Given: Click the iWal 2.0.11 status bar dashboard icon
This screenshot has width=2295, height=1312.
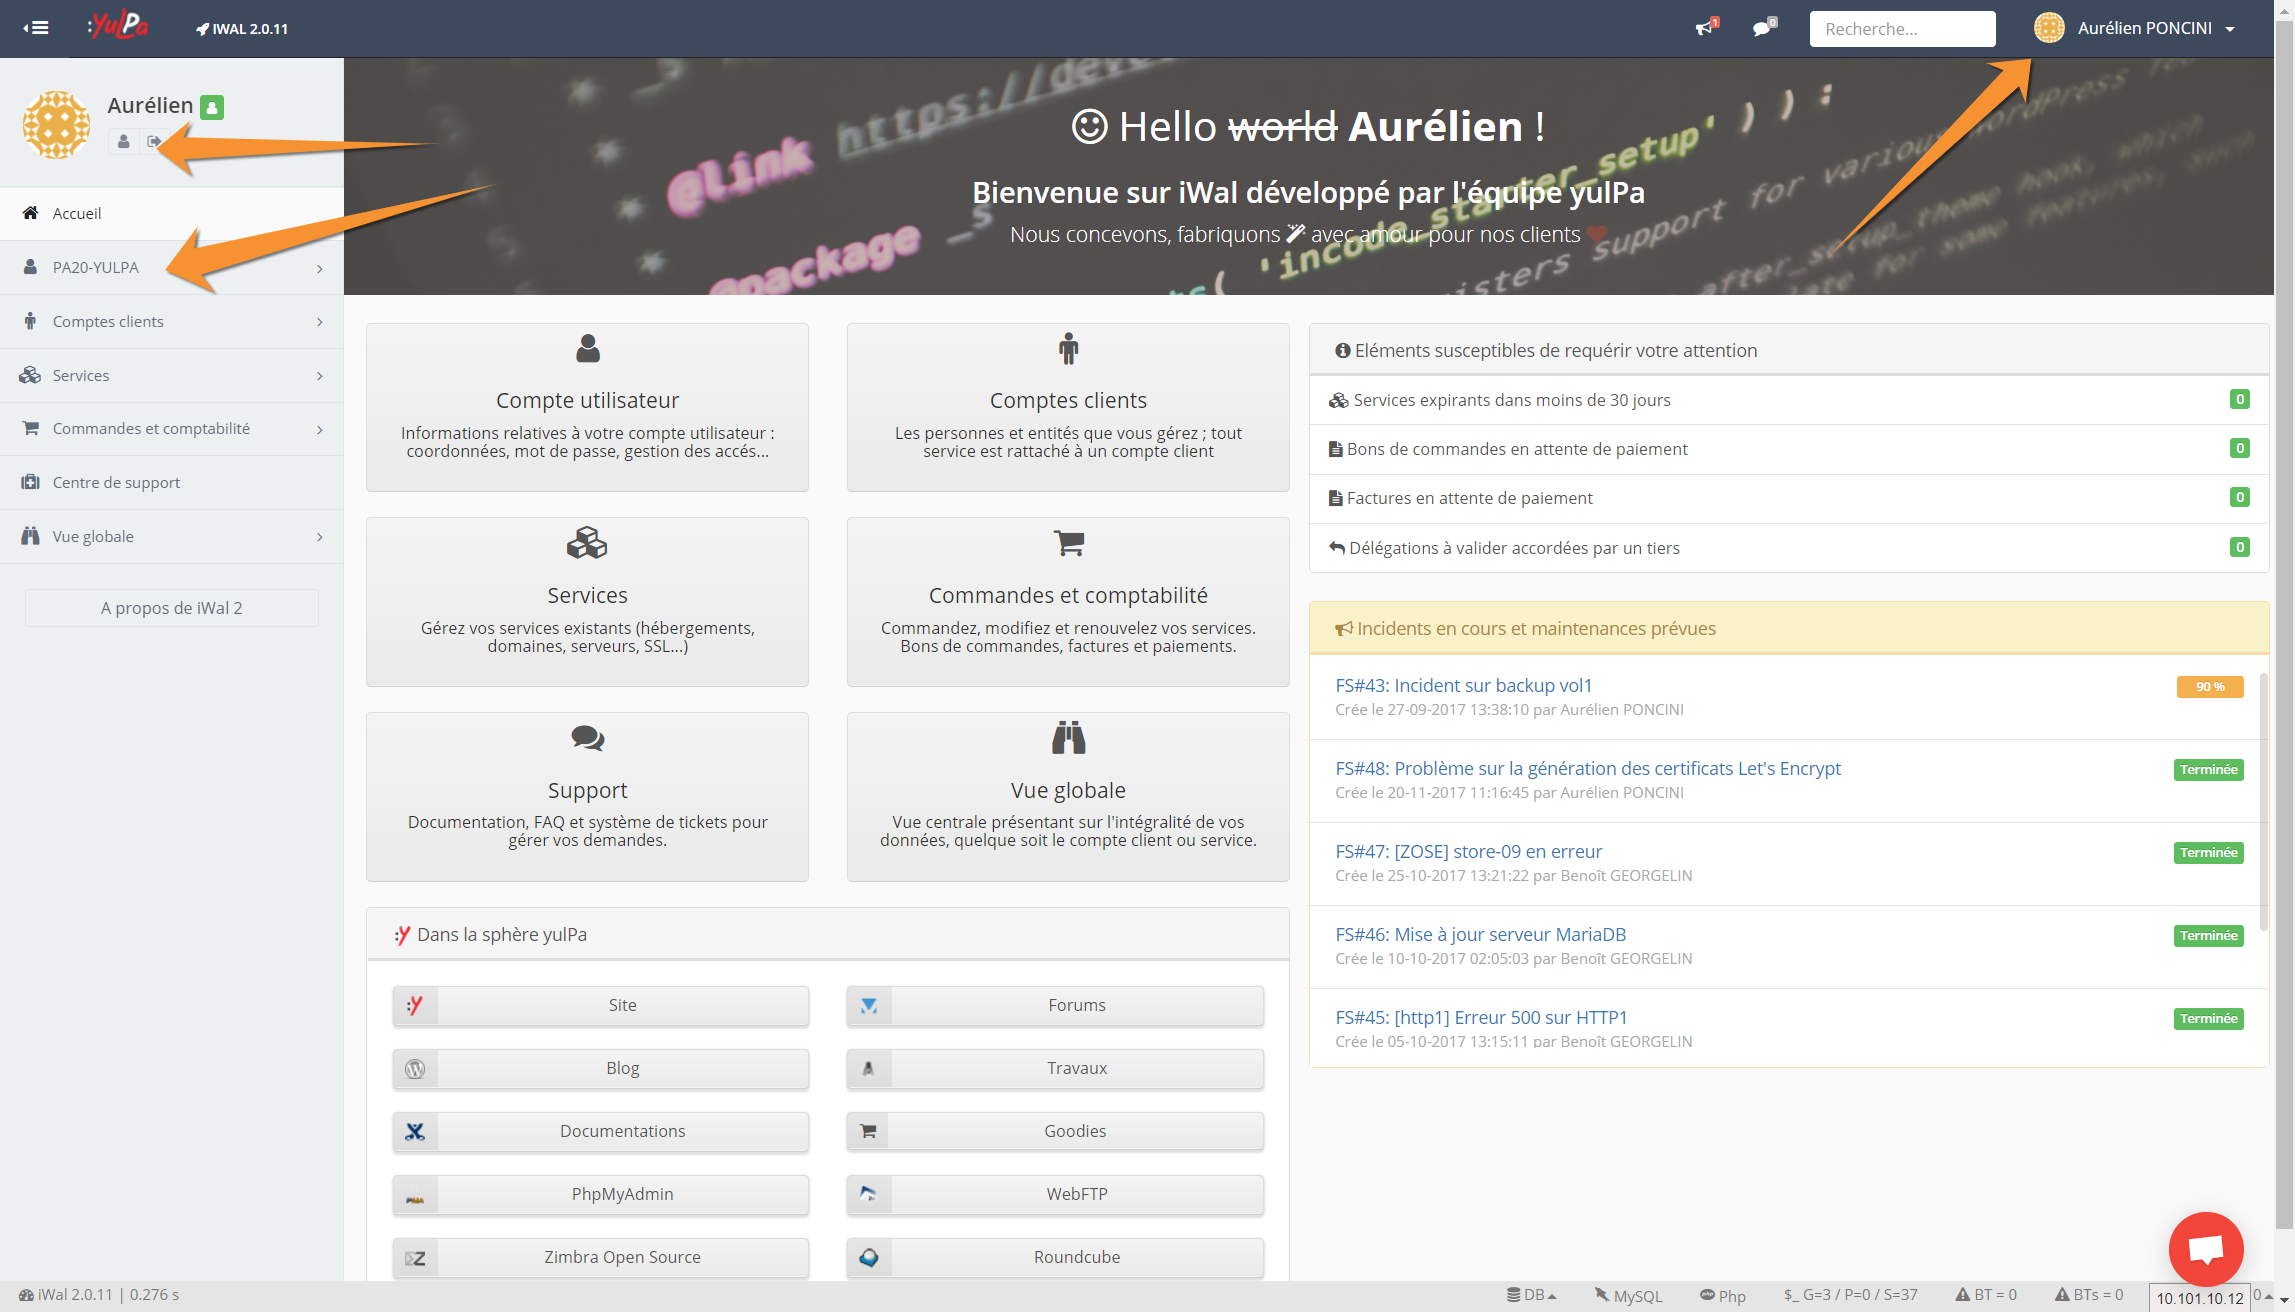Looking at the screenshot, I should (x=26, y=1295).
